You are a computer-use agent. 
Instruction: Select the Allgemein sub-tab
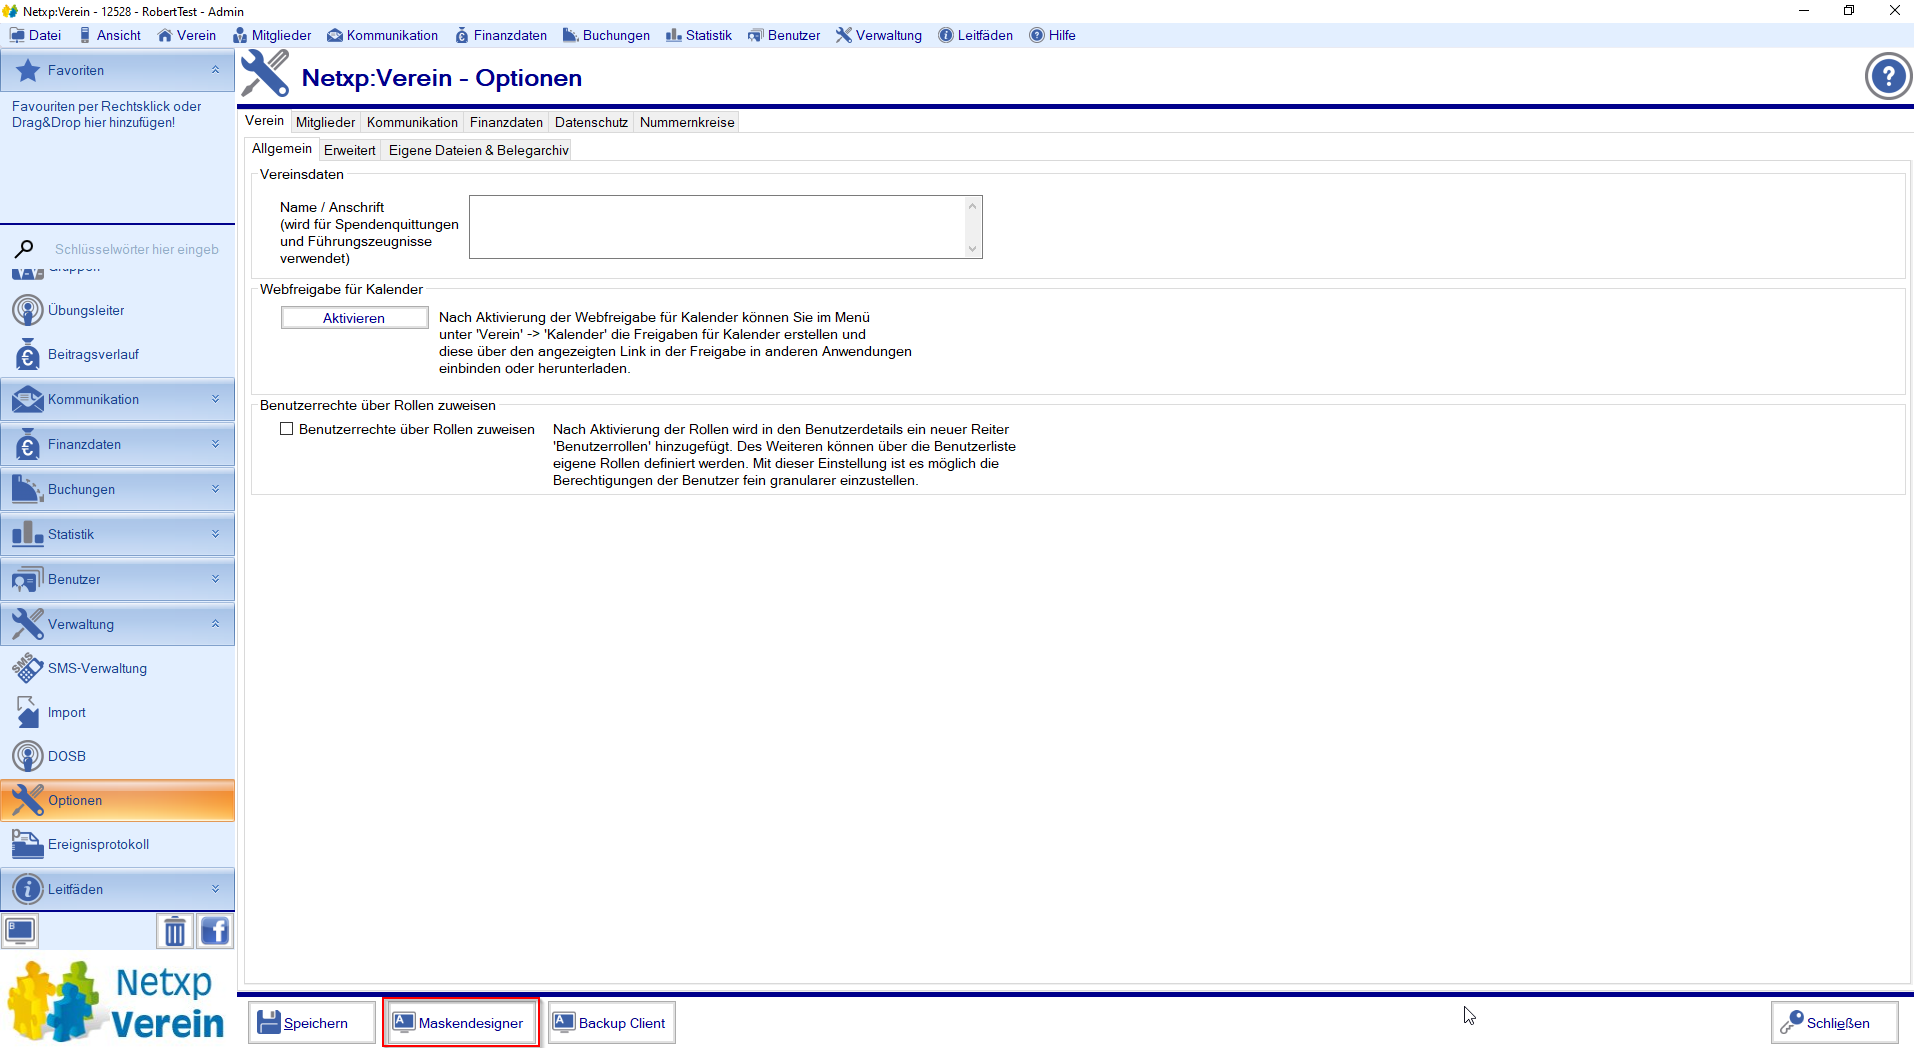(282, 149)
